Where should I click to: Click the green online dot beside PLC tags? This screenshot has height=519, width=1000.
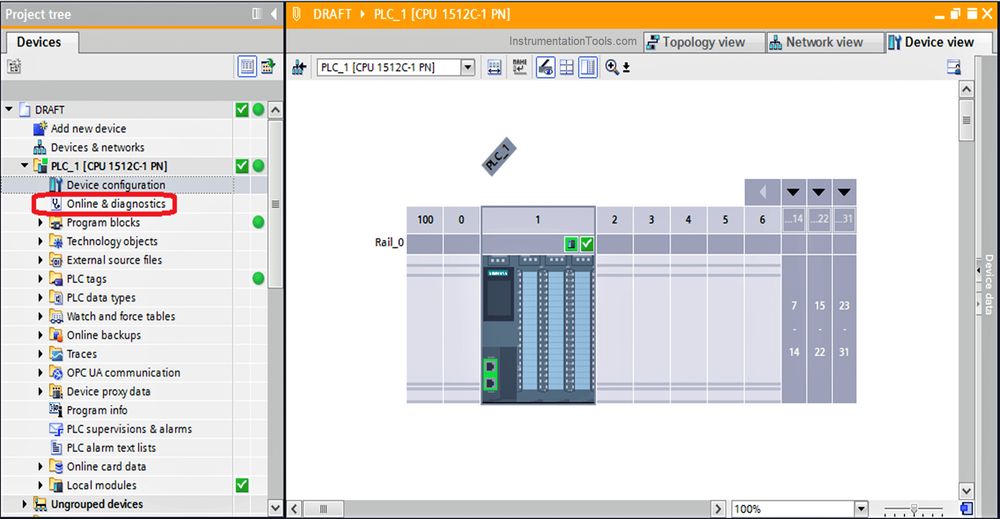[x=258, y=279]
